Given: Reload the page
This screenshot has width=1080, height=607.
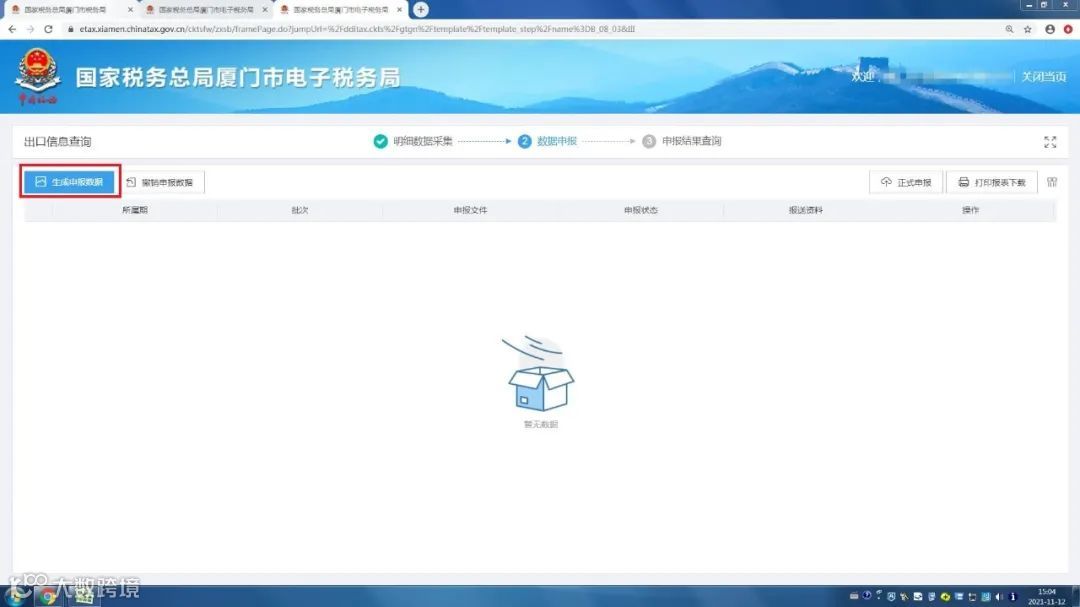Looking at the screenshot, I should tap(48, 29).
